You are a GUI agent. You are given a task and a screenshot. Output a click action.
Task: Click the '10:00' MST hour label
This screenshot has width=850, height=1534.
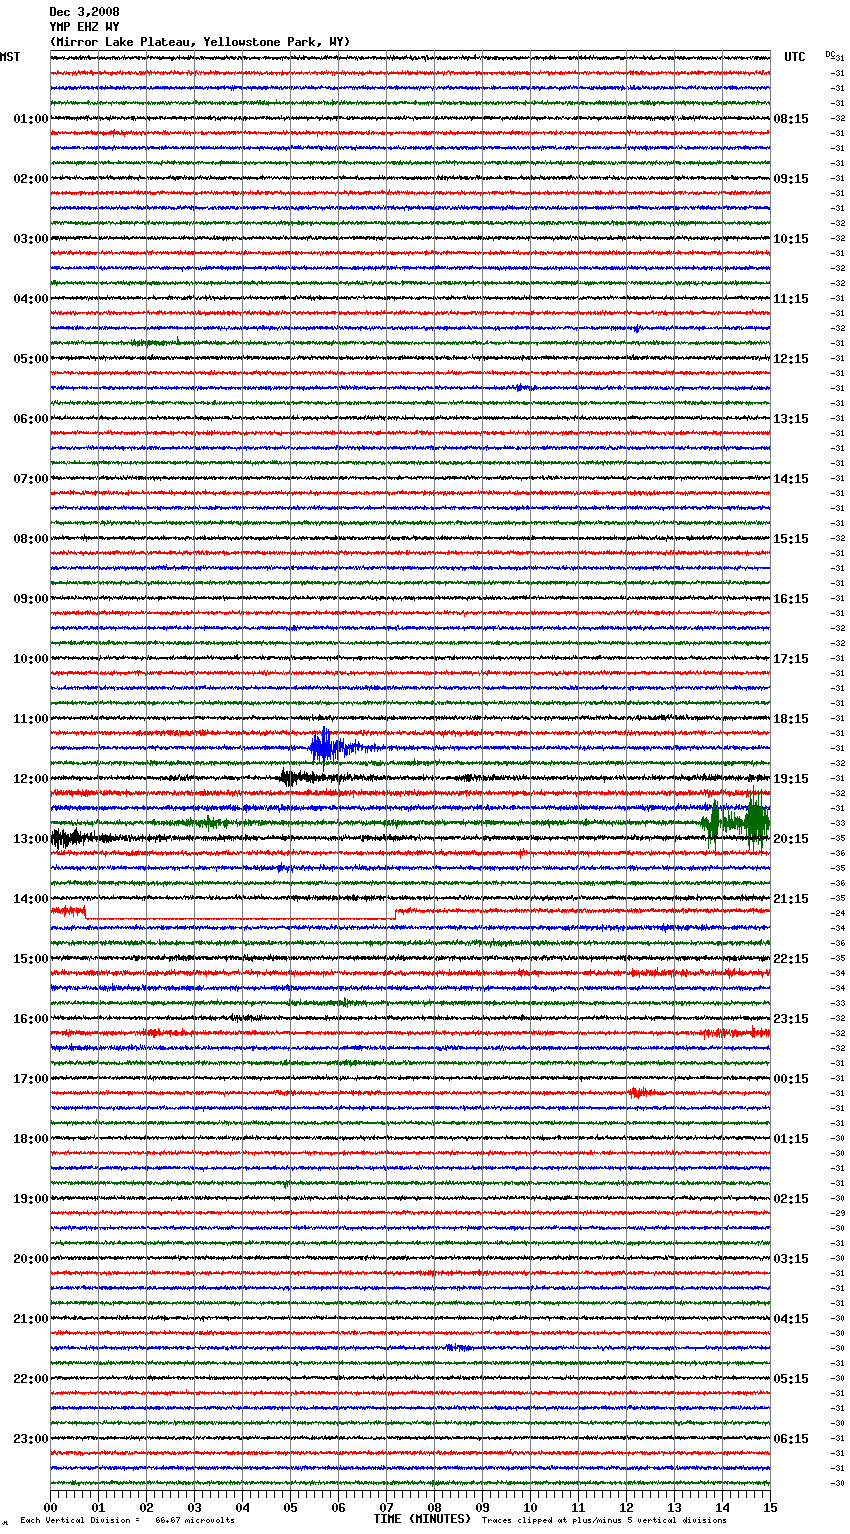[x=30, y=659]
